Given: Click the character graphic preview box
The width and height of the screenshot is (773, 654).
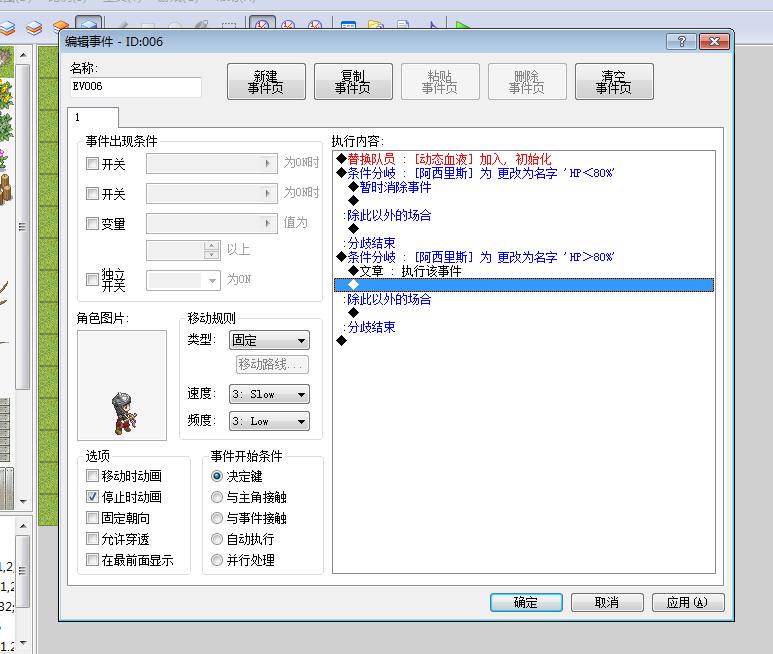Looking at the screenshot, I should point(122,385).
